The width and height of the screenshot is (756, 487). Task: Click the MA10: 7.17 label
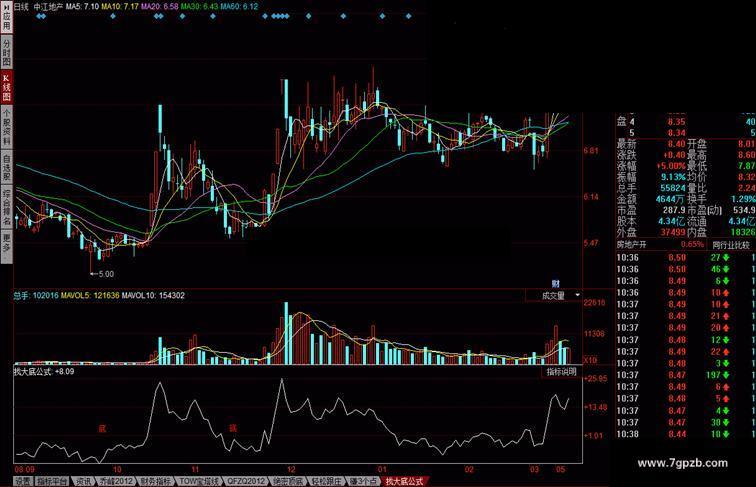tap(120, 7)
